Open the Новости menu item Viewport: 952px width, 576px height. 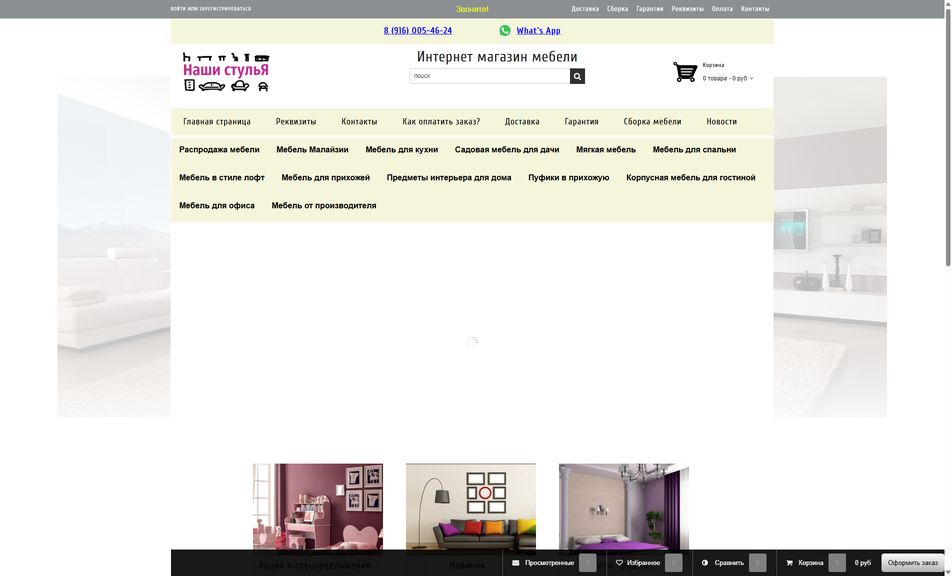pyautogui.click(x=721, y=121)
